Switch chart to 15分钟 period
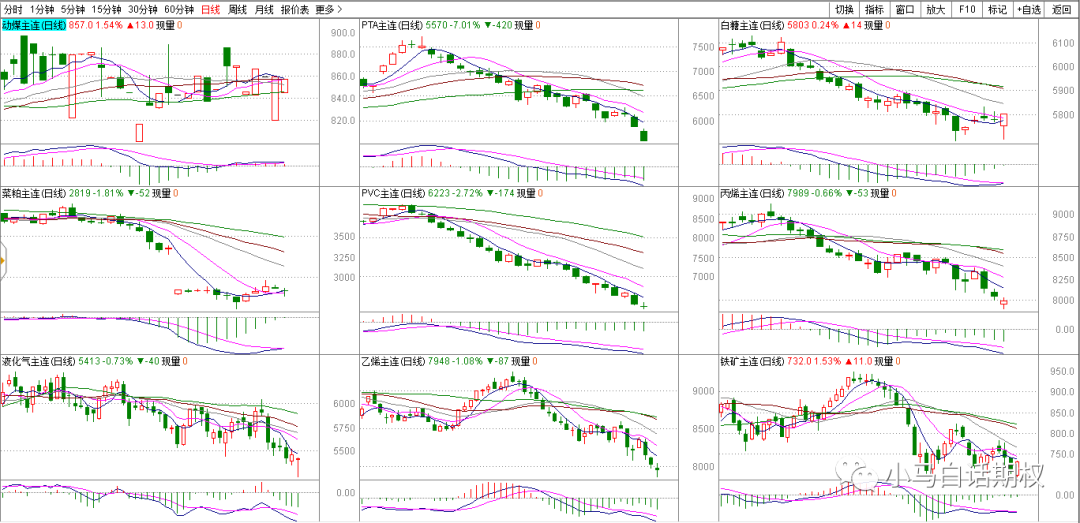1080x523 pixels. point(107,9)
